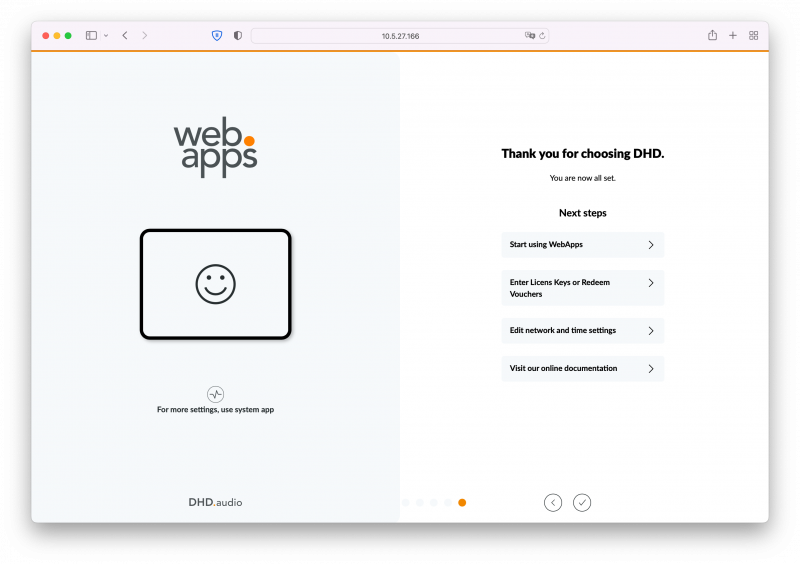Click chevron beside Edit network settings
This screenshot has height=564, width=800.
pos(651,331)
